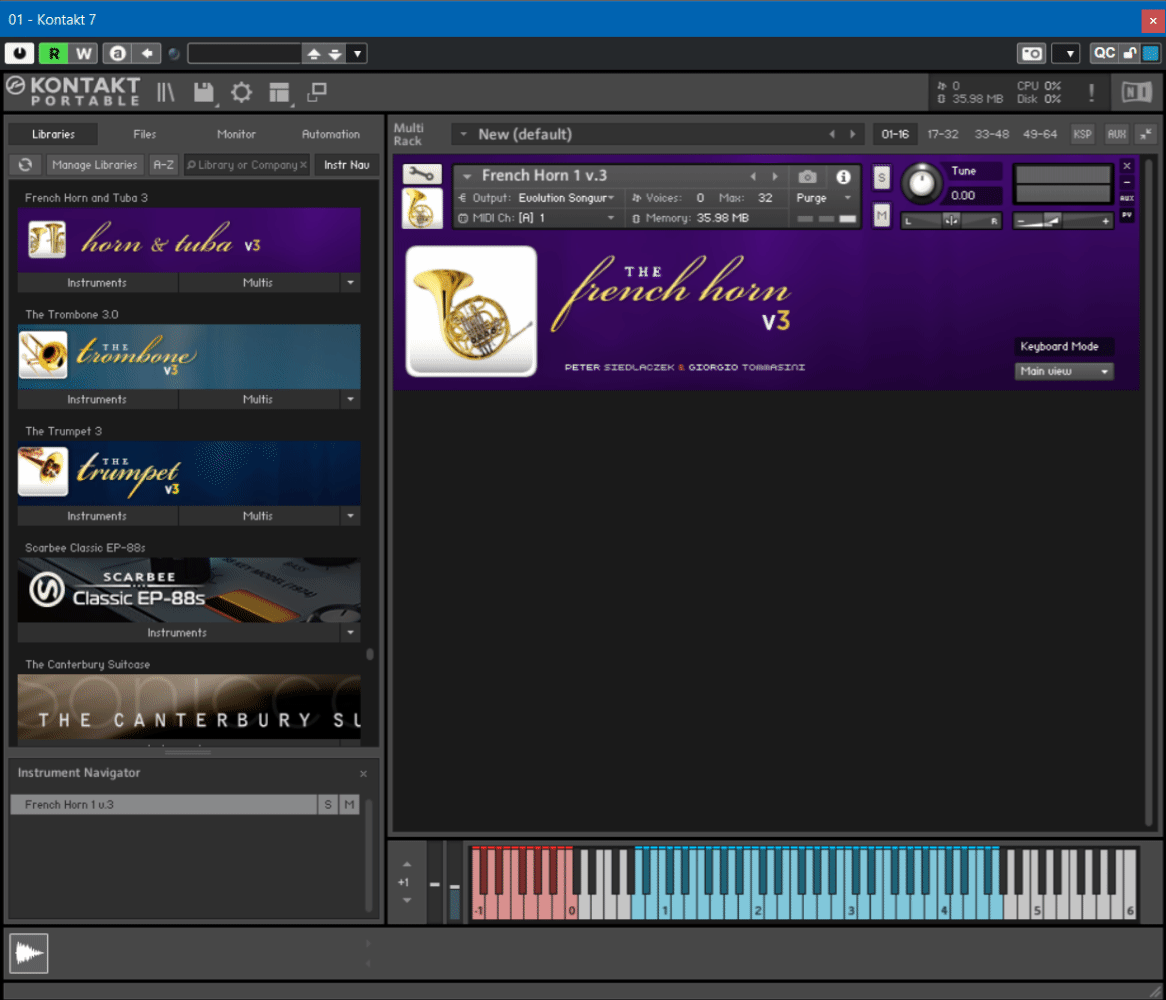The image size is (1166, 1000).
Task: Load previous instrument arrow
Action: click(x=753, y=176)
